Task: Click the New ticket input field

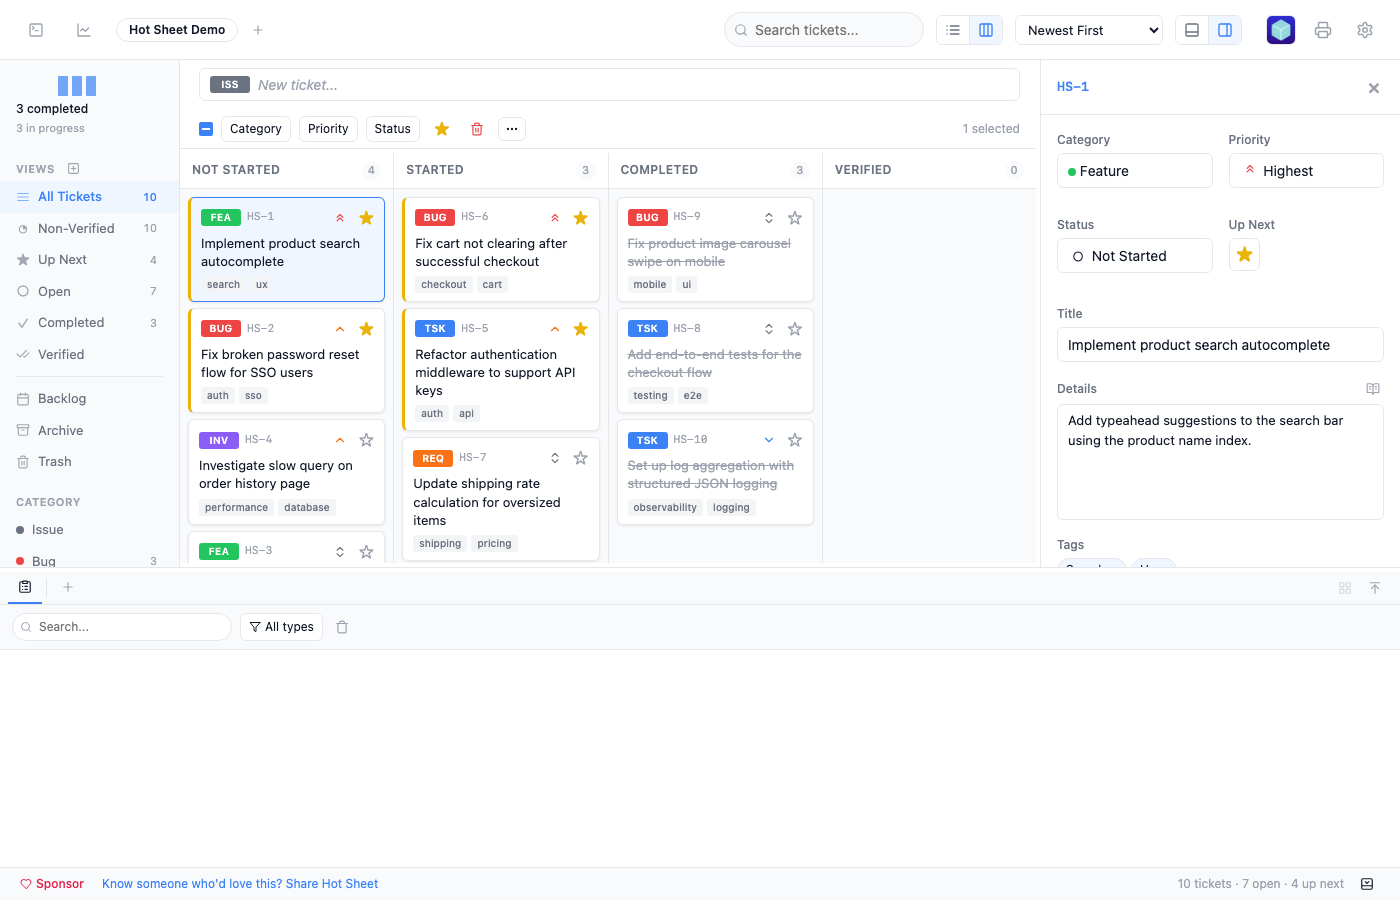Action: point(634,85)
